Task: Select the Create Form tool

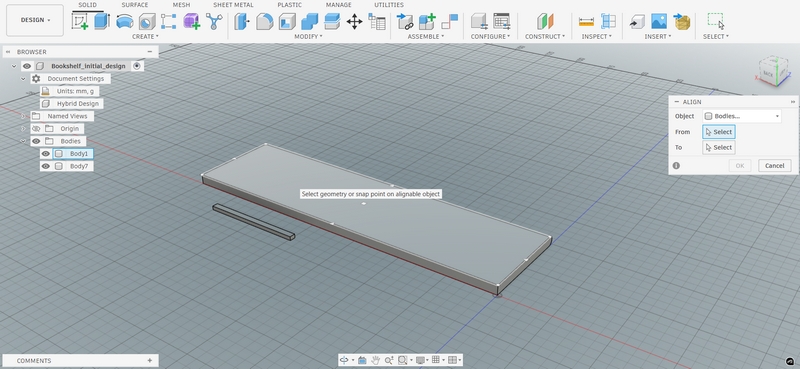Action: (x=191, y=21)
